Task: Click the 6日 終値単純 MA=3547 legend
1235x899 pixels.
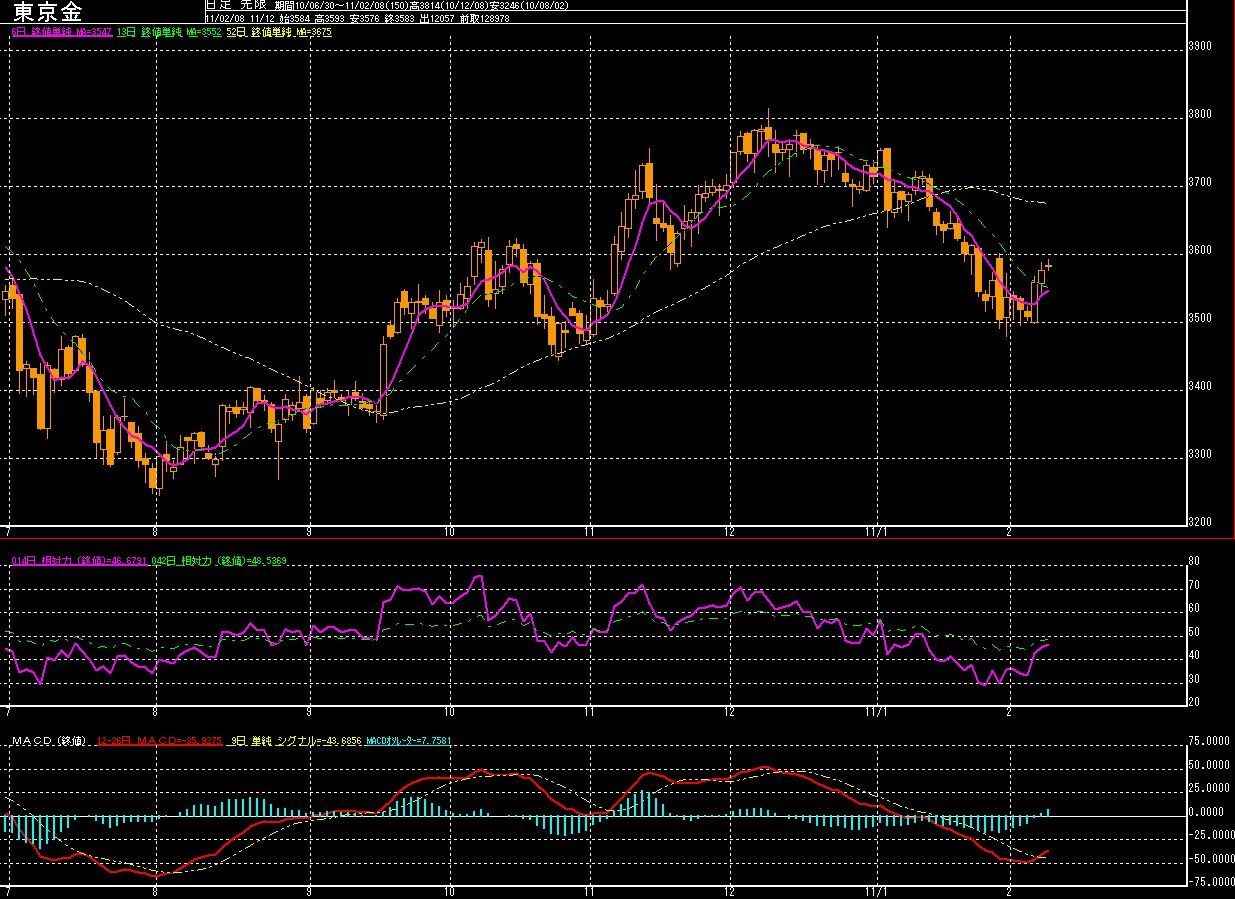Action: click(x=61, y=32)
